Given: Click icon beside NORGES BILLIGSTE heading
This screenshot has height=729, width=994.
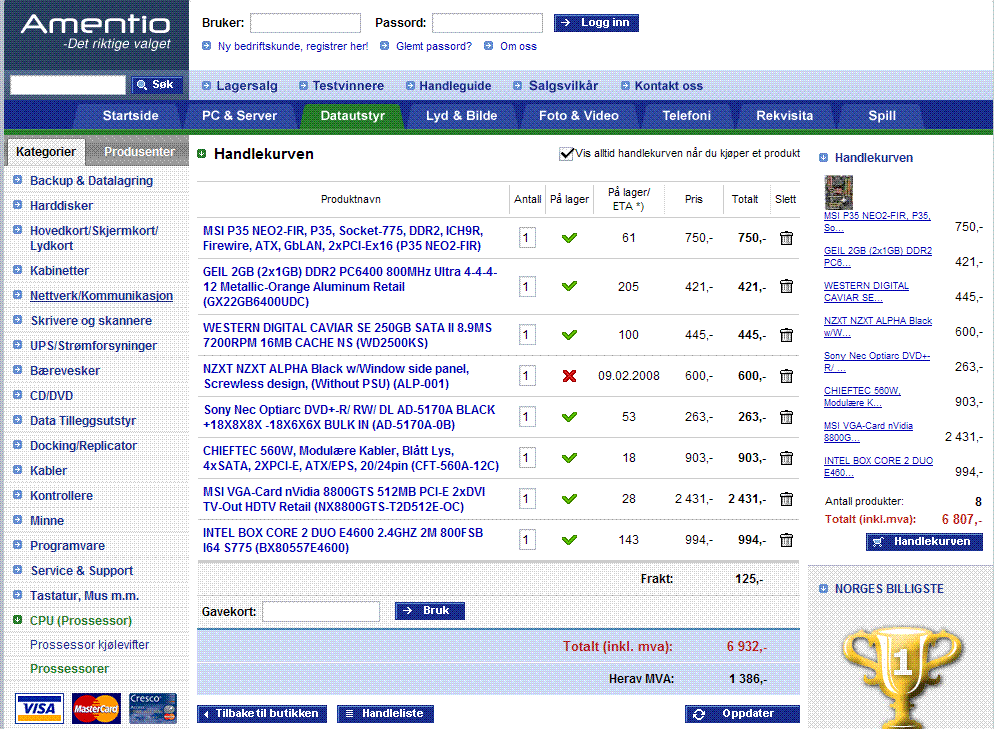Looking at the screenshot, I should click(x=823, y=589).
